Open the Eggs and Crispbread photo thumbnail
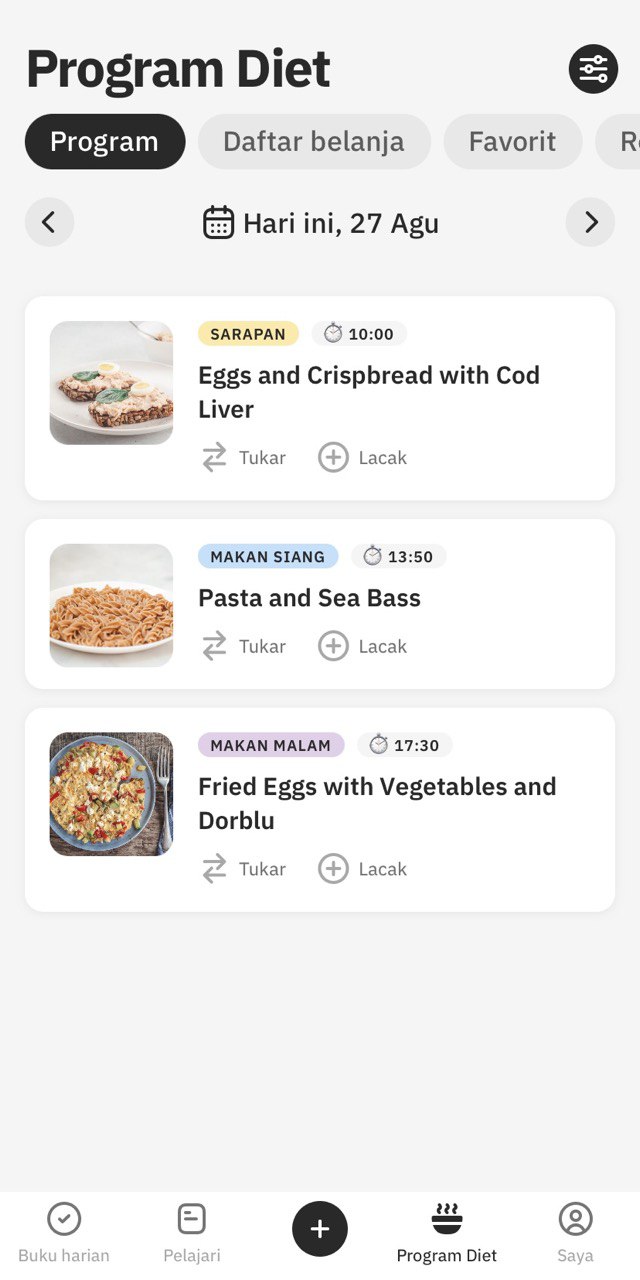Viewport: 640px width, 1280px height. (111, 383)
